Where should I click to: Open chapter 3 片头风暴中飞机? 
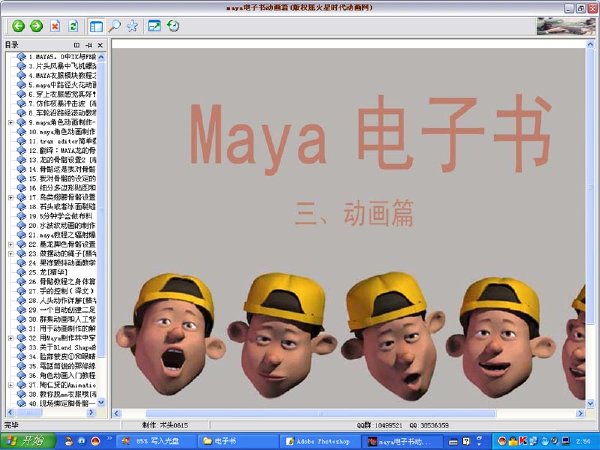click(x=62, y=66)
